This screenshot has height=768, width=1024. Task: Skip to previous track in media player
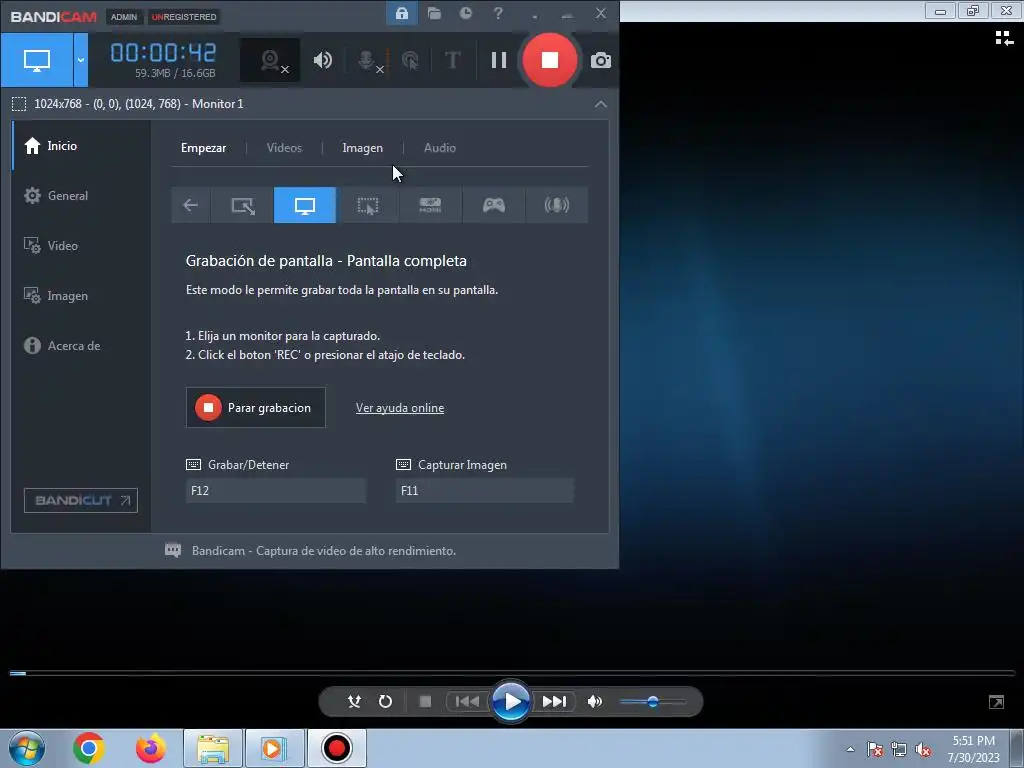coord(467,701)
